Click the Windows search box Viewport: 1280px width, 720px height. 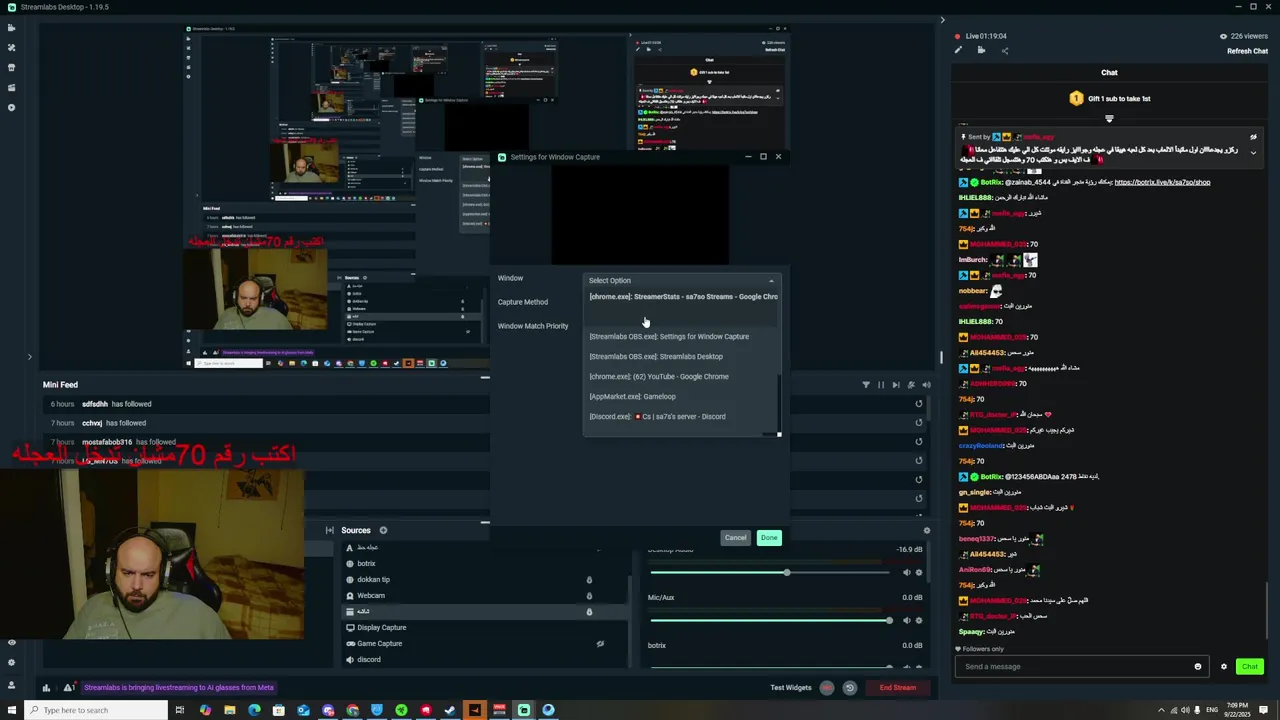tap(96, 710)
